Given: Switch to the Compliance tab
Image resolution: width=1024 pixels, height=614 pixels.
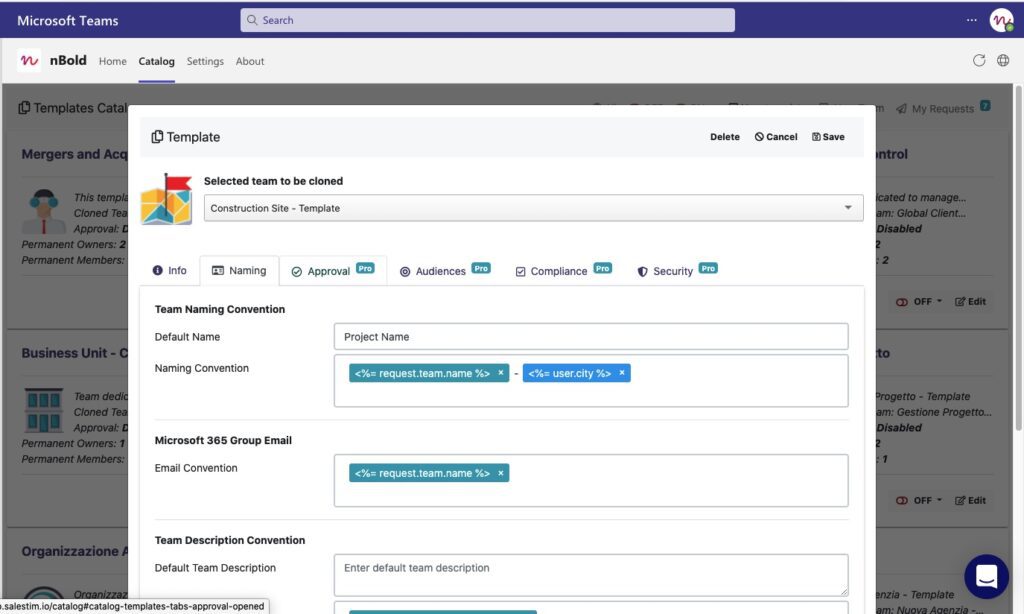Looking at the screenshot, I should tap(563, 270).
